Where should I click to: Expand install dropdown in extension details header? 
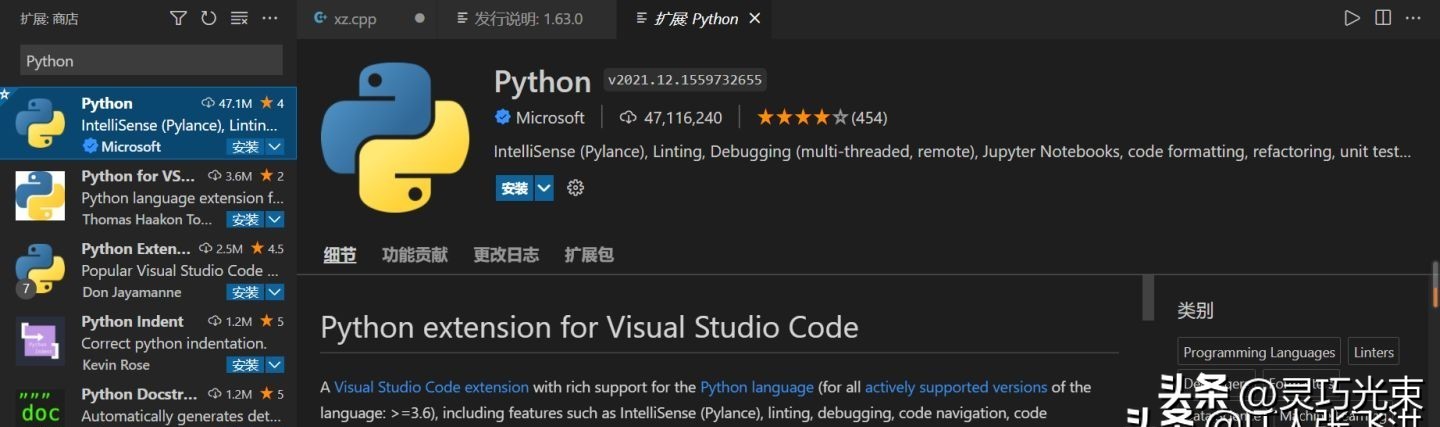click(x=544, y=188)
